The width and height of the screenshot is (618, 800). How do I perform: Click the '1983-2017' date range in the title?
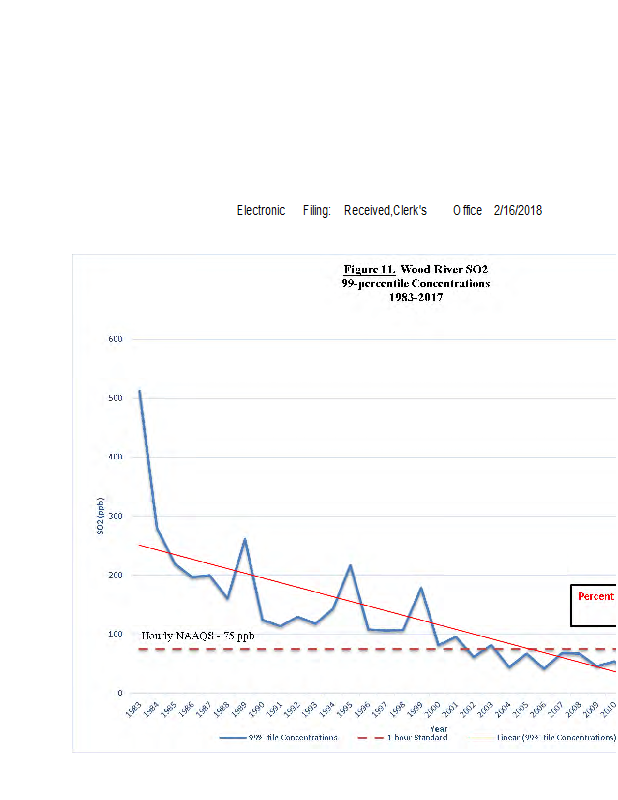415,297
